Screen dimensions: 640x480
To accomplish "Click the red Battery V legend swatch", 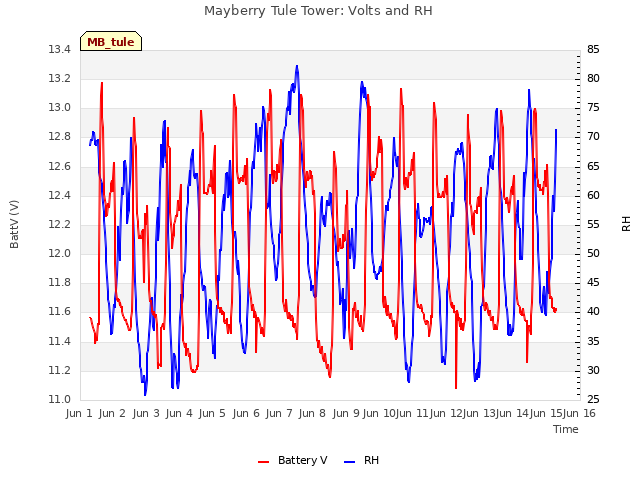I will (264, 462).
